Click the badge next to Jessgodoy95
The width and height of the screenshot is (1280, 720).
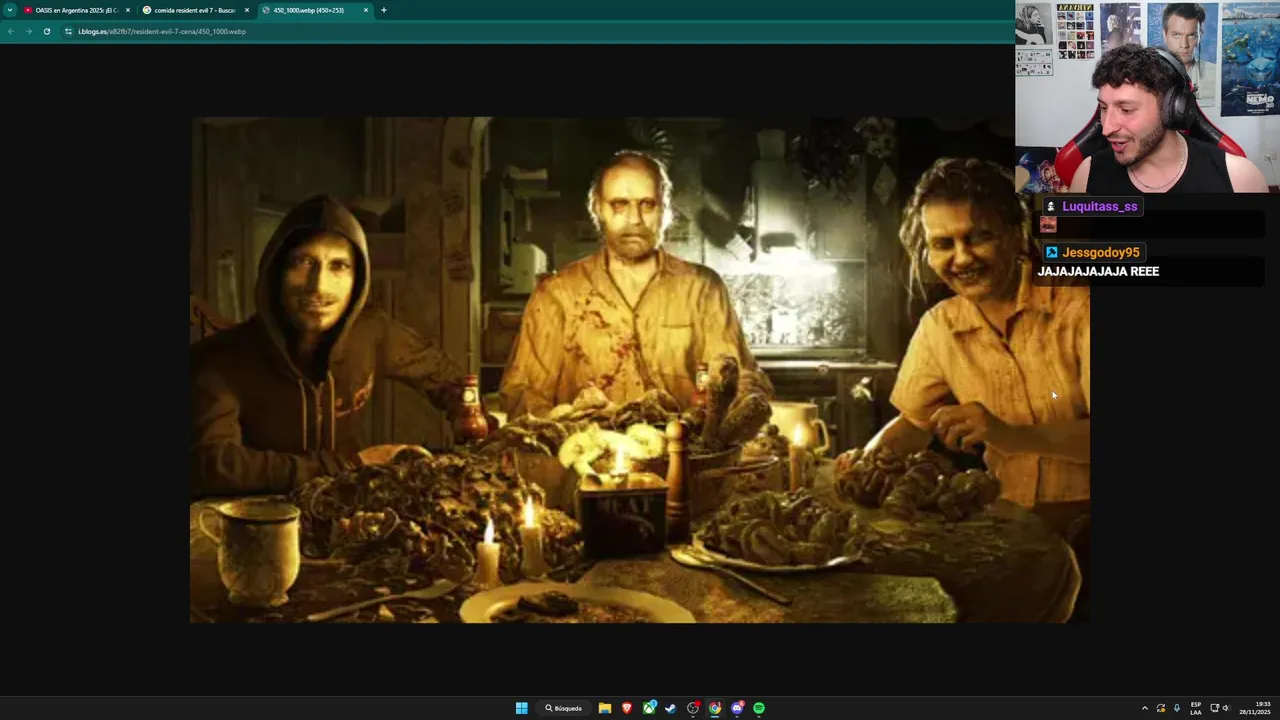tap(1051, 253)
